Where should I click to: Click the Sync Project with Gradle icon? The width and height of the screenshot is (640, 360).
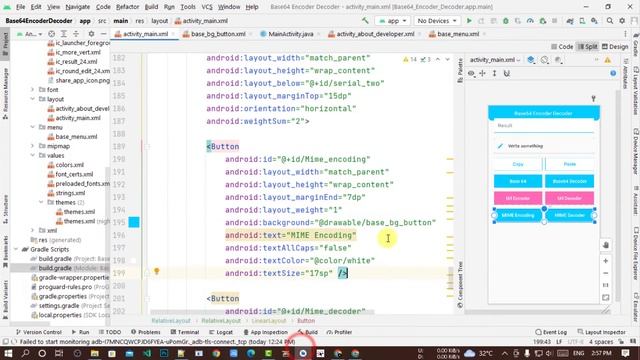tap(570, 21)
